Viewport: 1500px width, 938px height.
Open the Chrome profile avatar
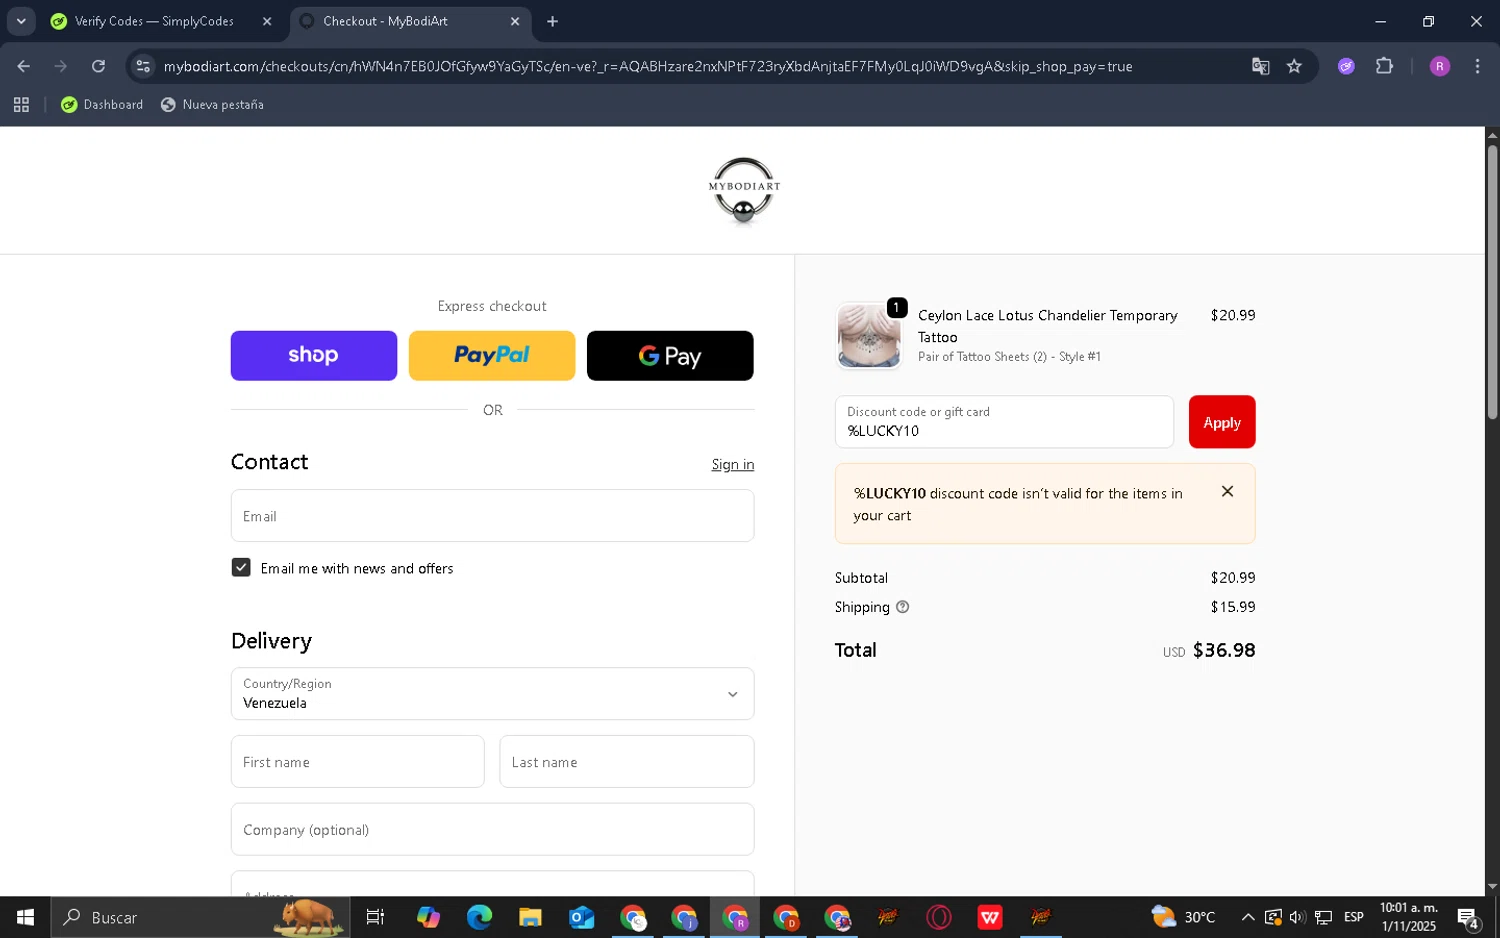pyautogui.click(x=1440, y=66)
